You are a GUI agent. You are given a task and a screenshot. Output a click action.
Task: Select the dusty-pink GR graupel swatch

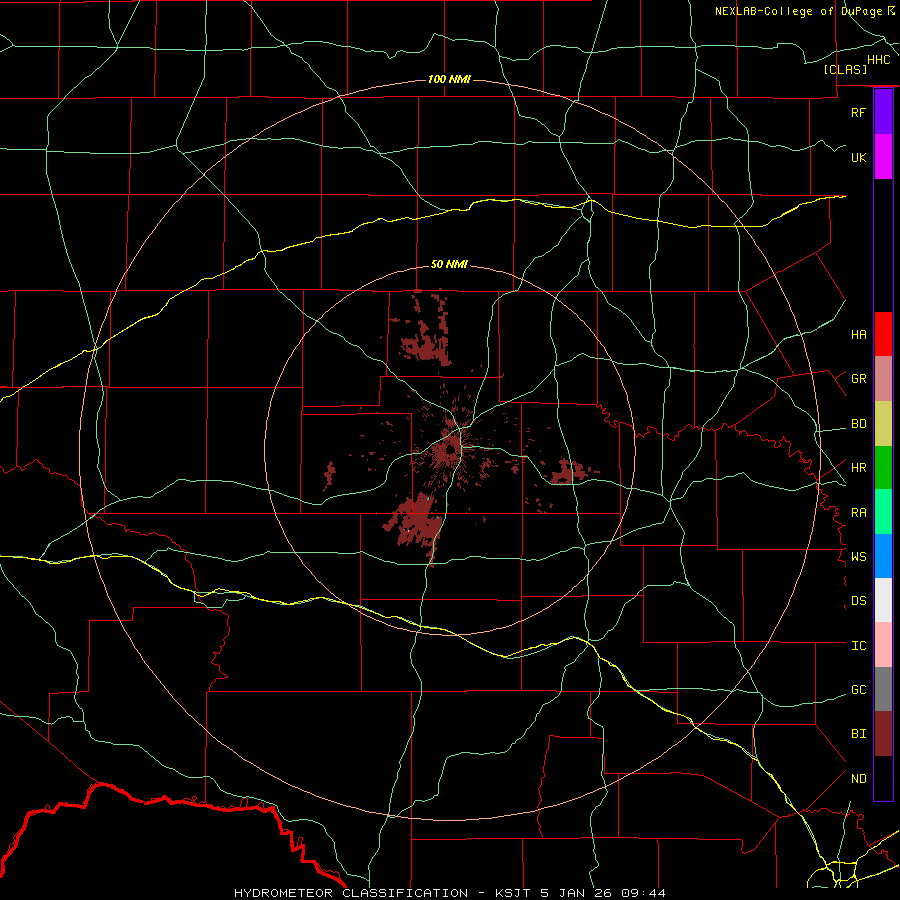tap(883, 379)
